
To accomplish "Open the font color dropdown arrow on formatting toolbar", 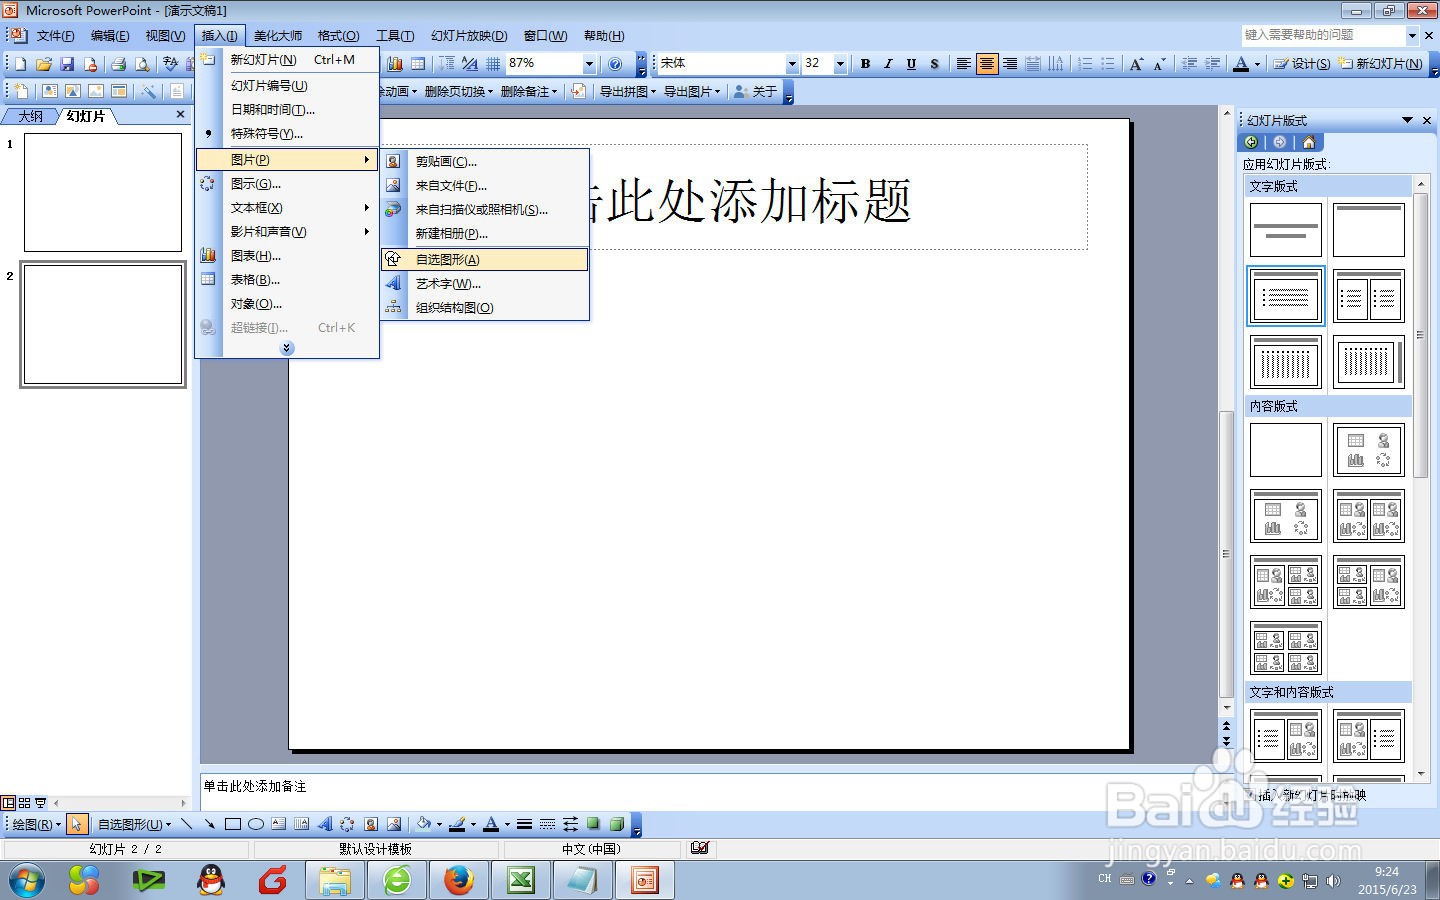I will (x=1257, y=65).
